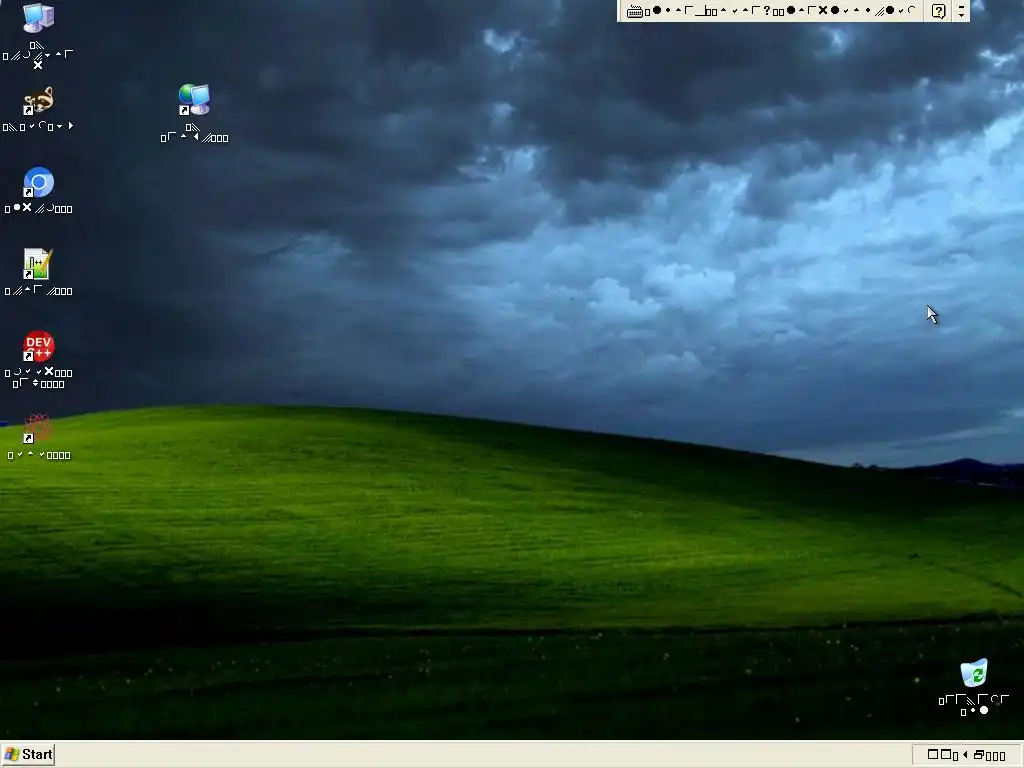The height and width of the screenshot is (768, 1024).
Task: Open language bar help question-mark icon
Action: (938, 11)
